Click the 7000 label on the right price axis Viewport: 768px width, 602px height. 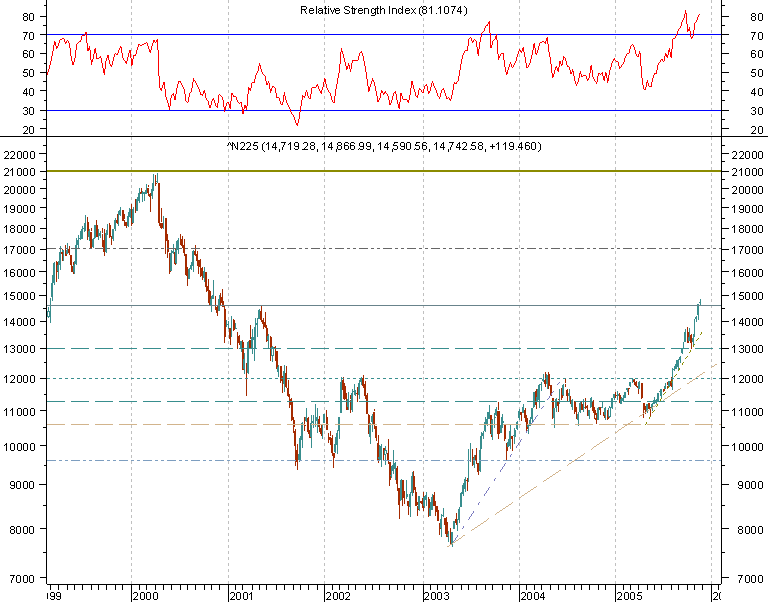750,579
